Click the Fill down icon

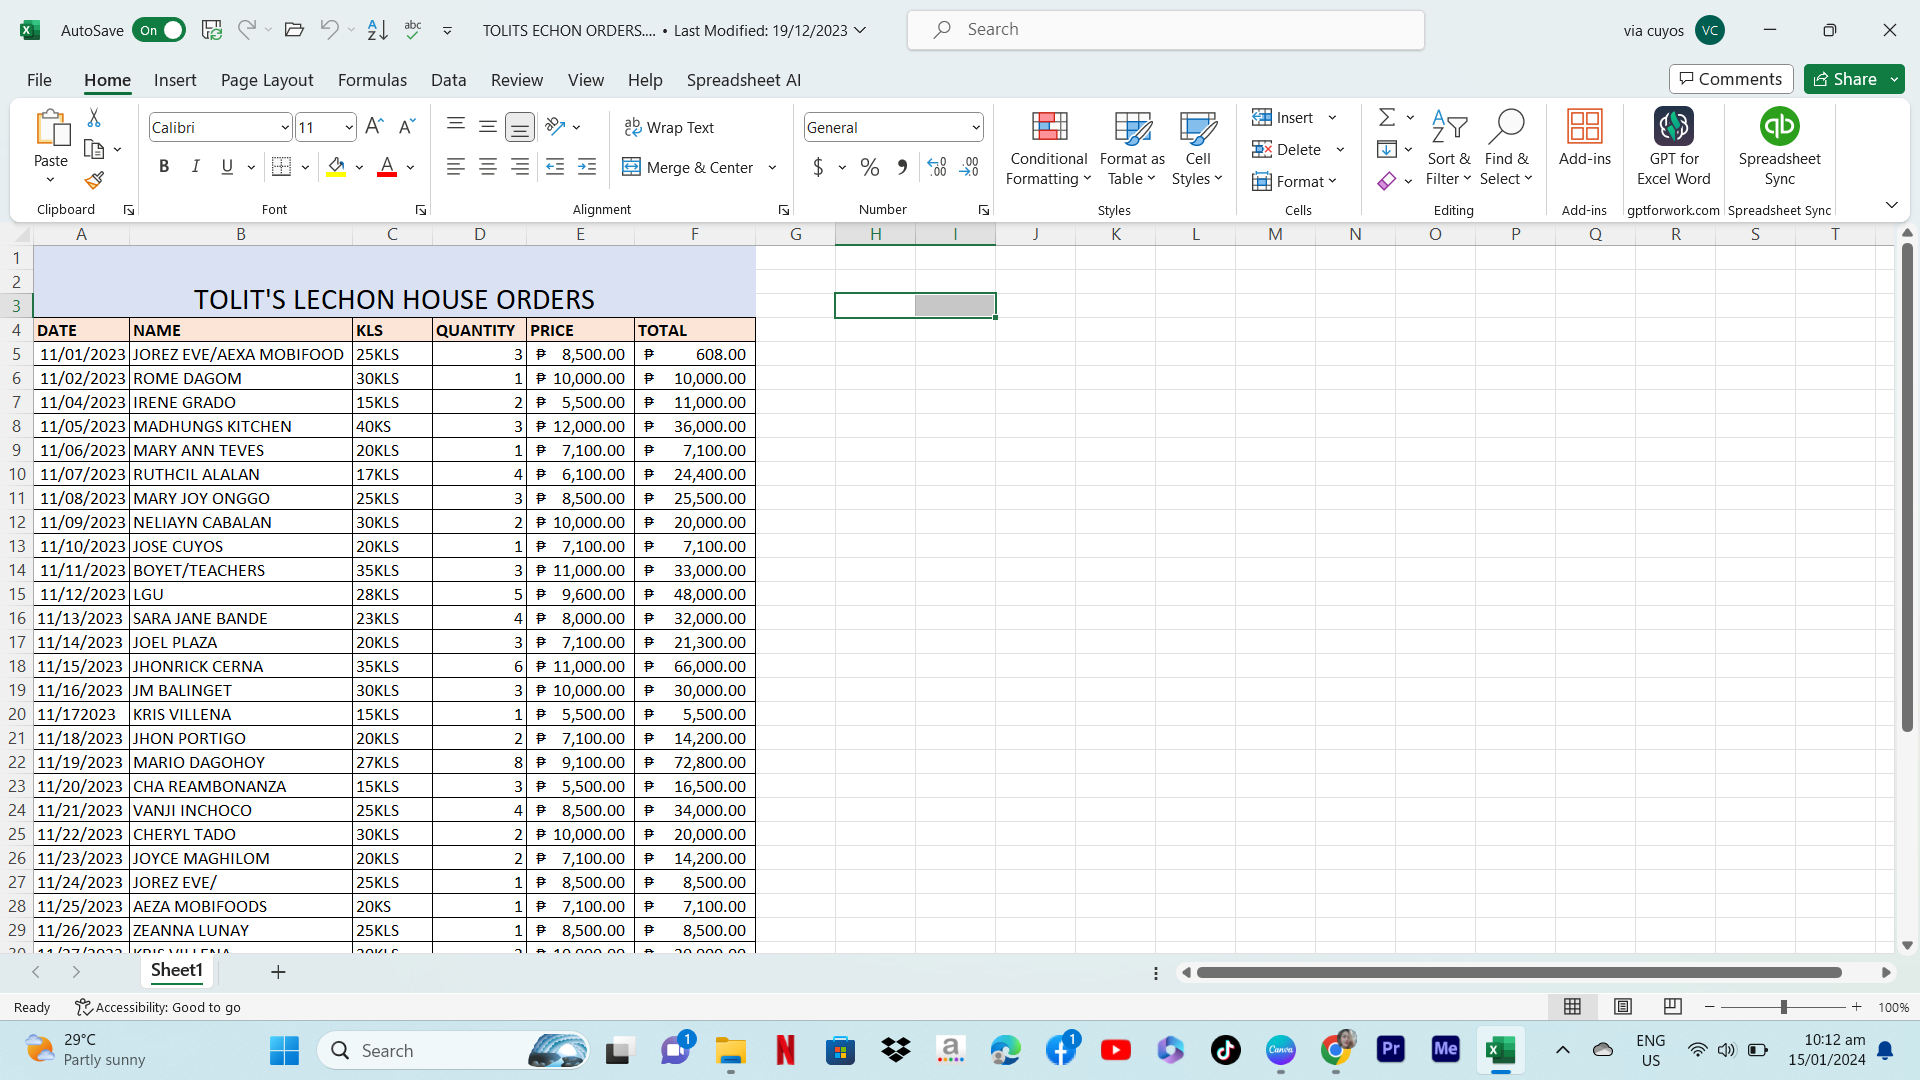click(1387, 150)
